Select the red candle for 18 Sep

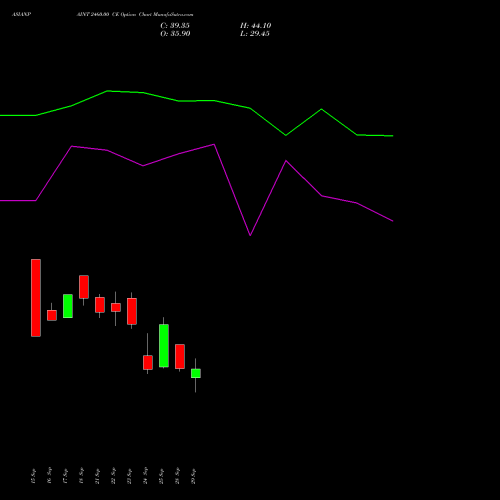(84, 287)
